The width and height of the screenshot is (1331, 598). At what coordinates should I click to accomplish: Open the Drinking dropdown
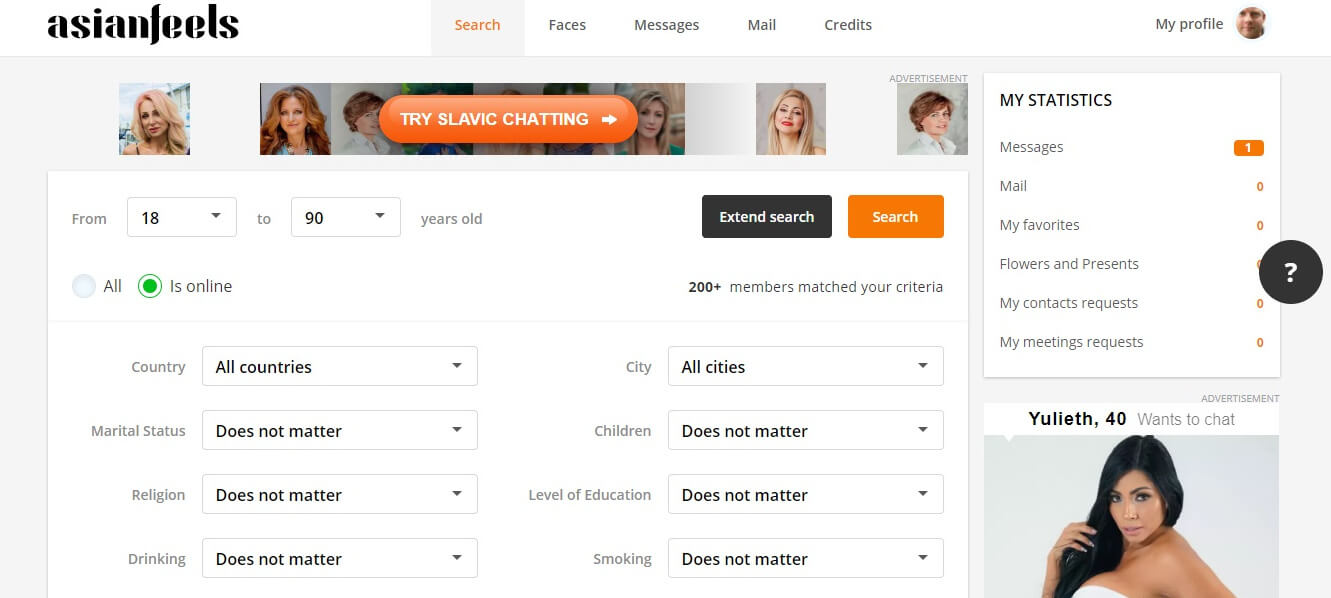tap(340, 558)
